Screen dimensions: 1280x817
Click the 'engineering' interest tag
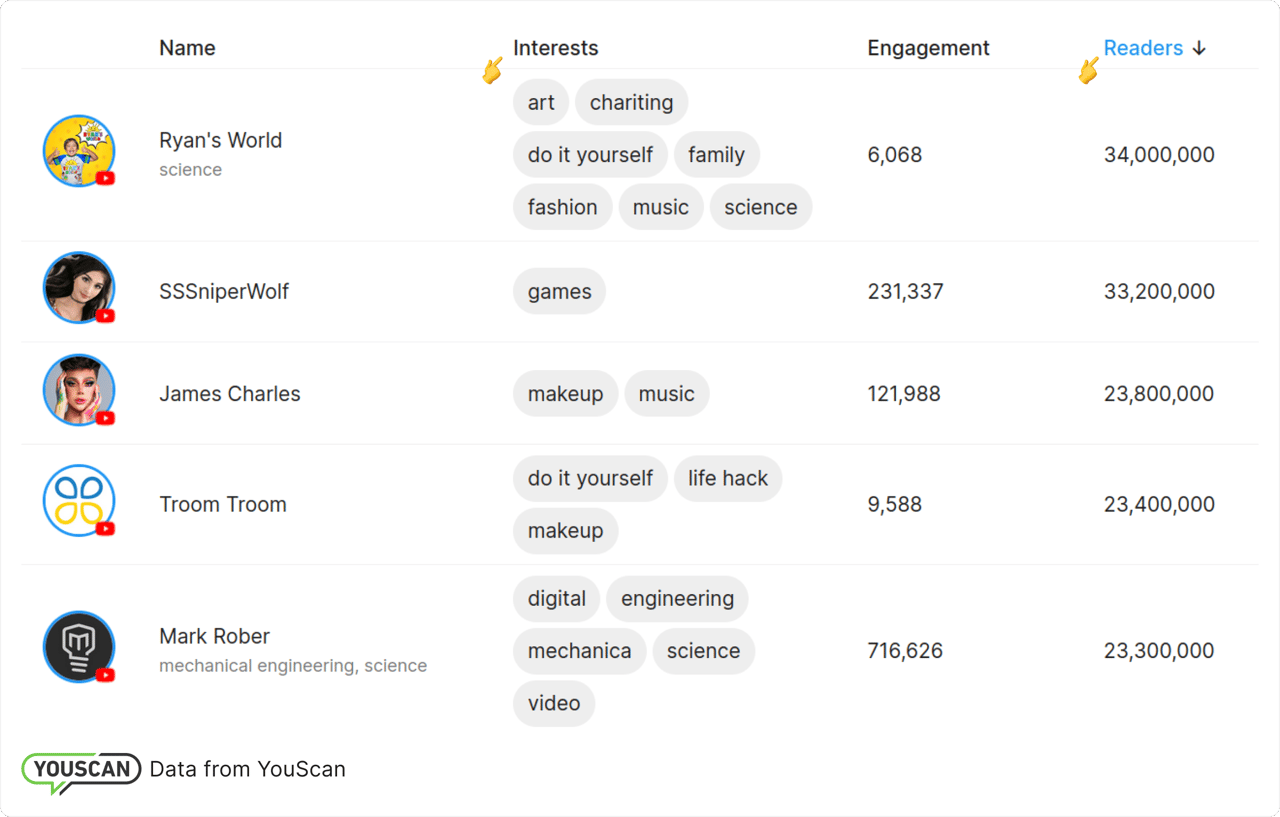click(677, 599)
